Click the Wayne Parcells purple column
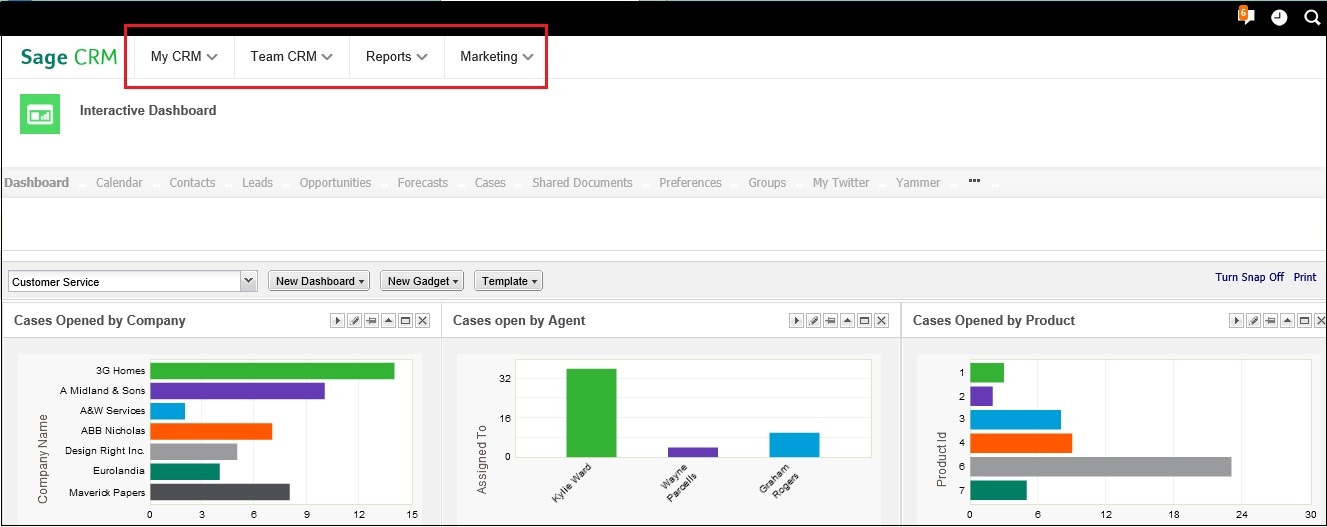 point(693,452)
